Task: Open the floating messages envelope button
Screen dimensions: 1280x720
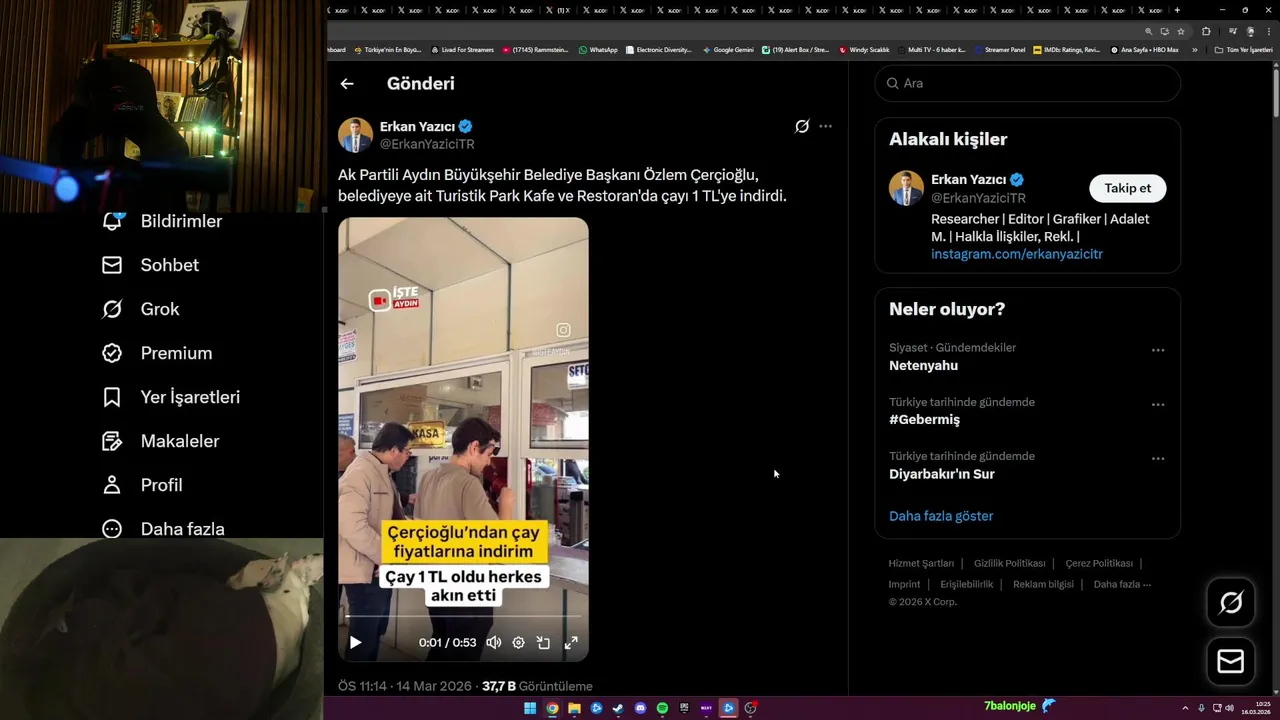Action: pos(1231,662)
